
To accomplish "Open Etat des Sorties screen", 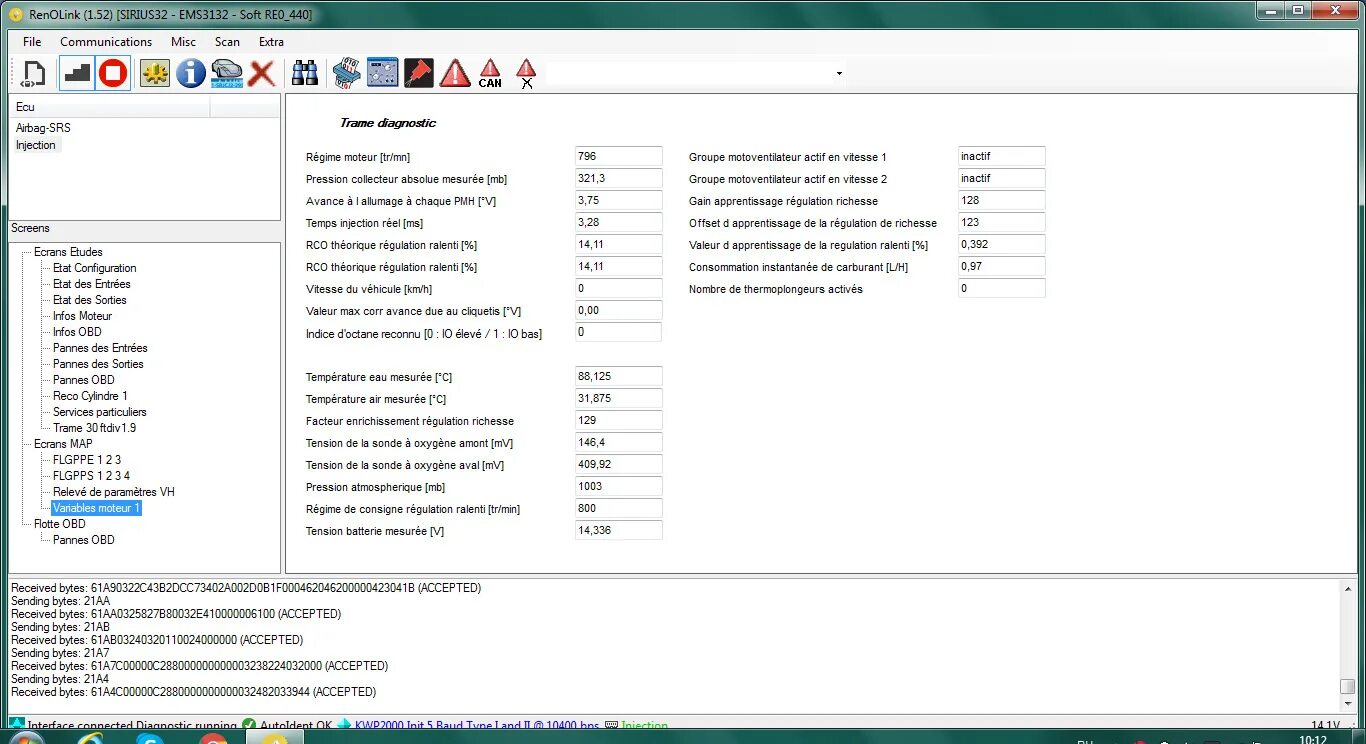I will click(x=90, y=300).
